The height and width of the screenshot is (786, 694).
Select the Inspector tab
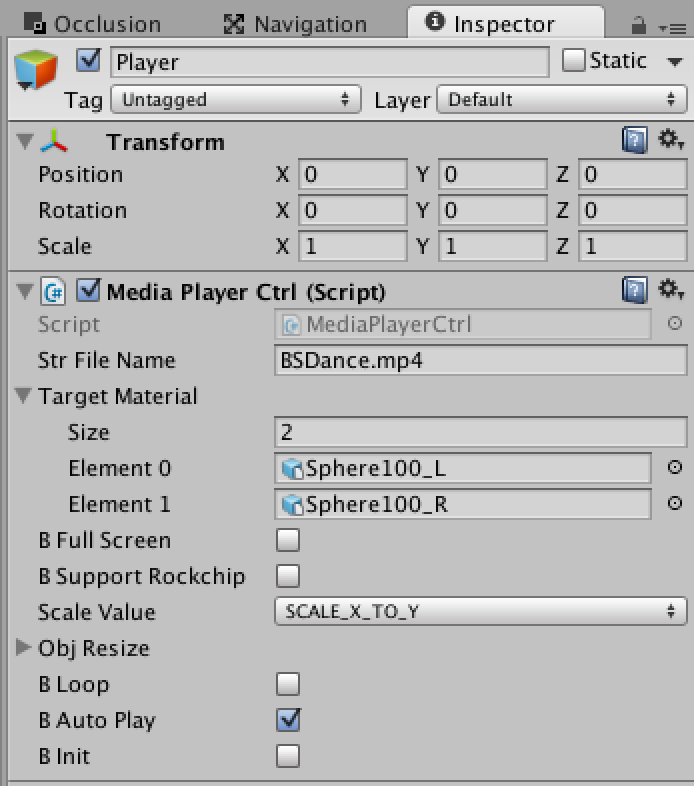(x=505, y=23)
